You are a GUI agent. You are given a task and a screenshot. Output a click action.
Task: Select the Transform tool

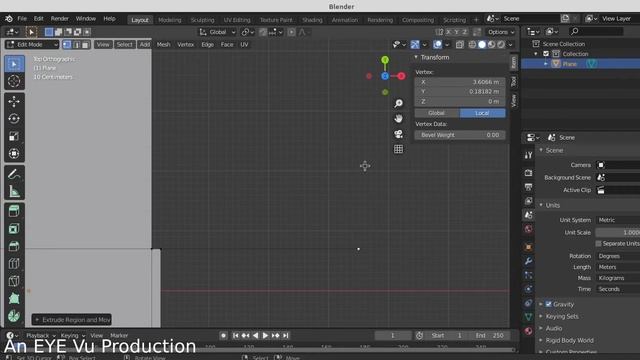pos(14,153)
